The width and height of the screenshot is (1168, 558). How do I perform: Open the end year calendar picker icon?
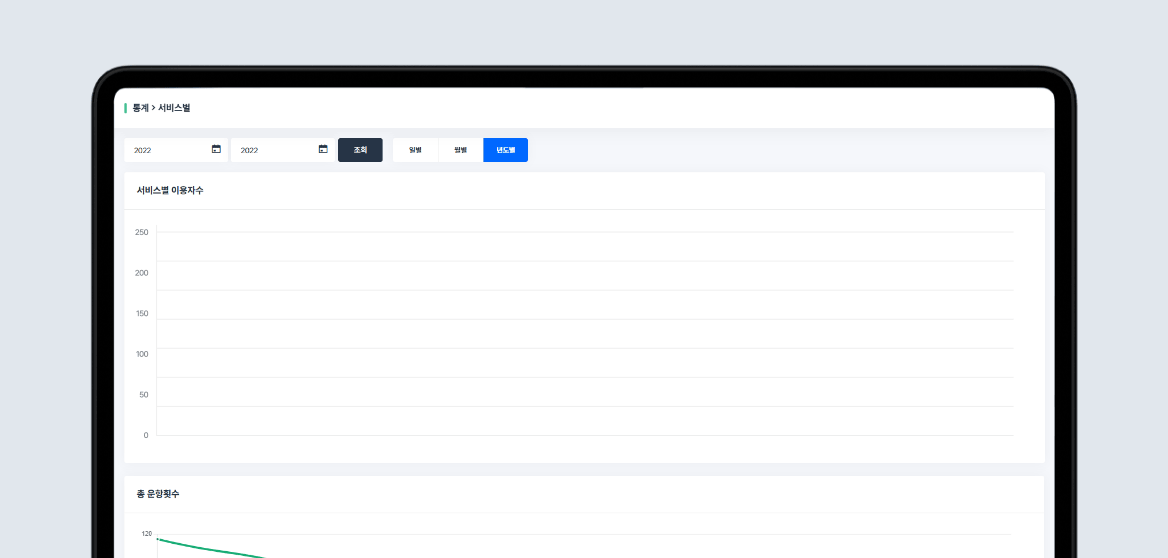(x=323, y=149)
